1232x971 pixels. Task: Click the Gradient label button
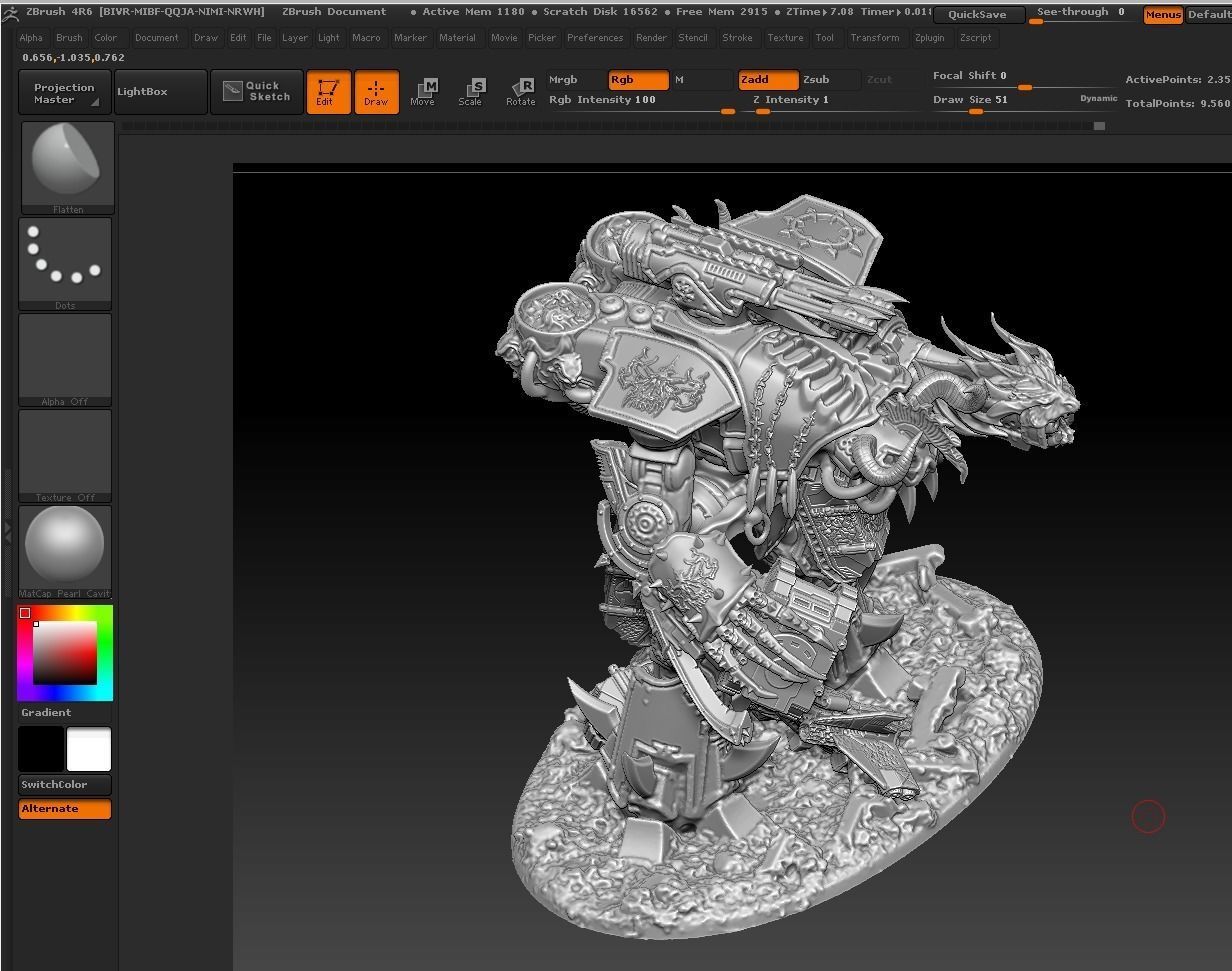tap(47, 713)
